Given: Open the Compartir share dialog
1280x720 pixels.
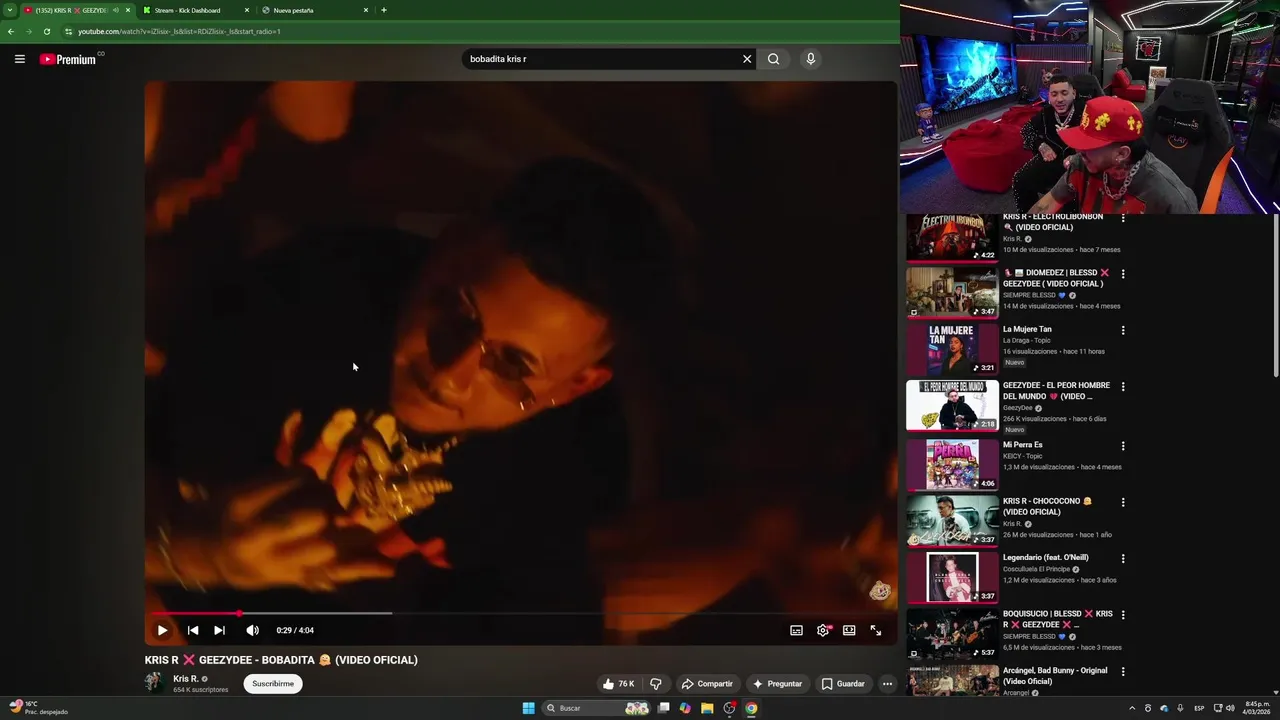Looking at the screenshot, I should 707,684.
